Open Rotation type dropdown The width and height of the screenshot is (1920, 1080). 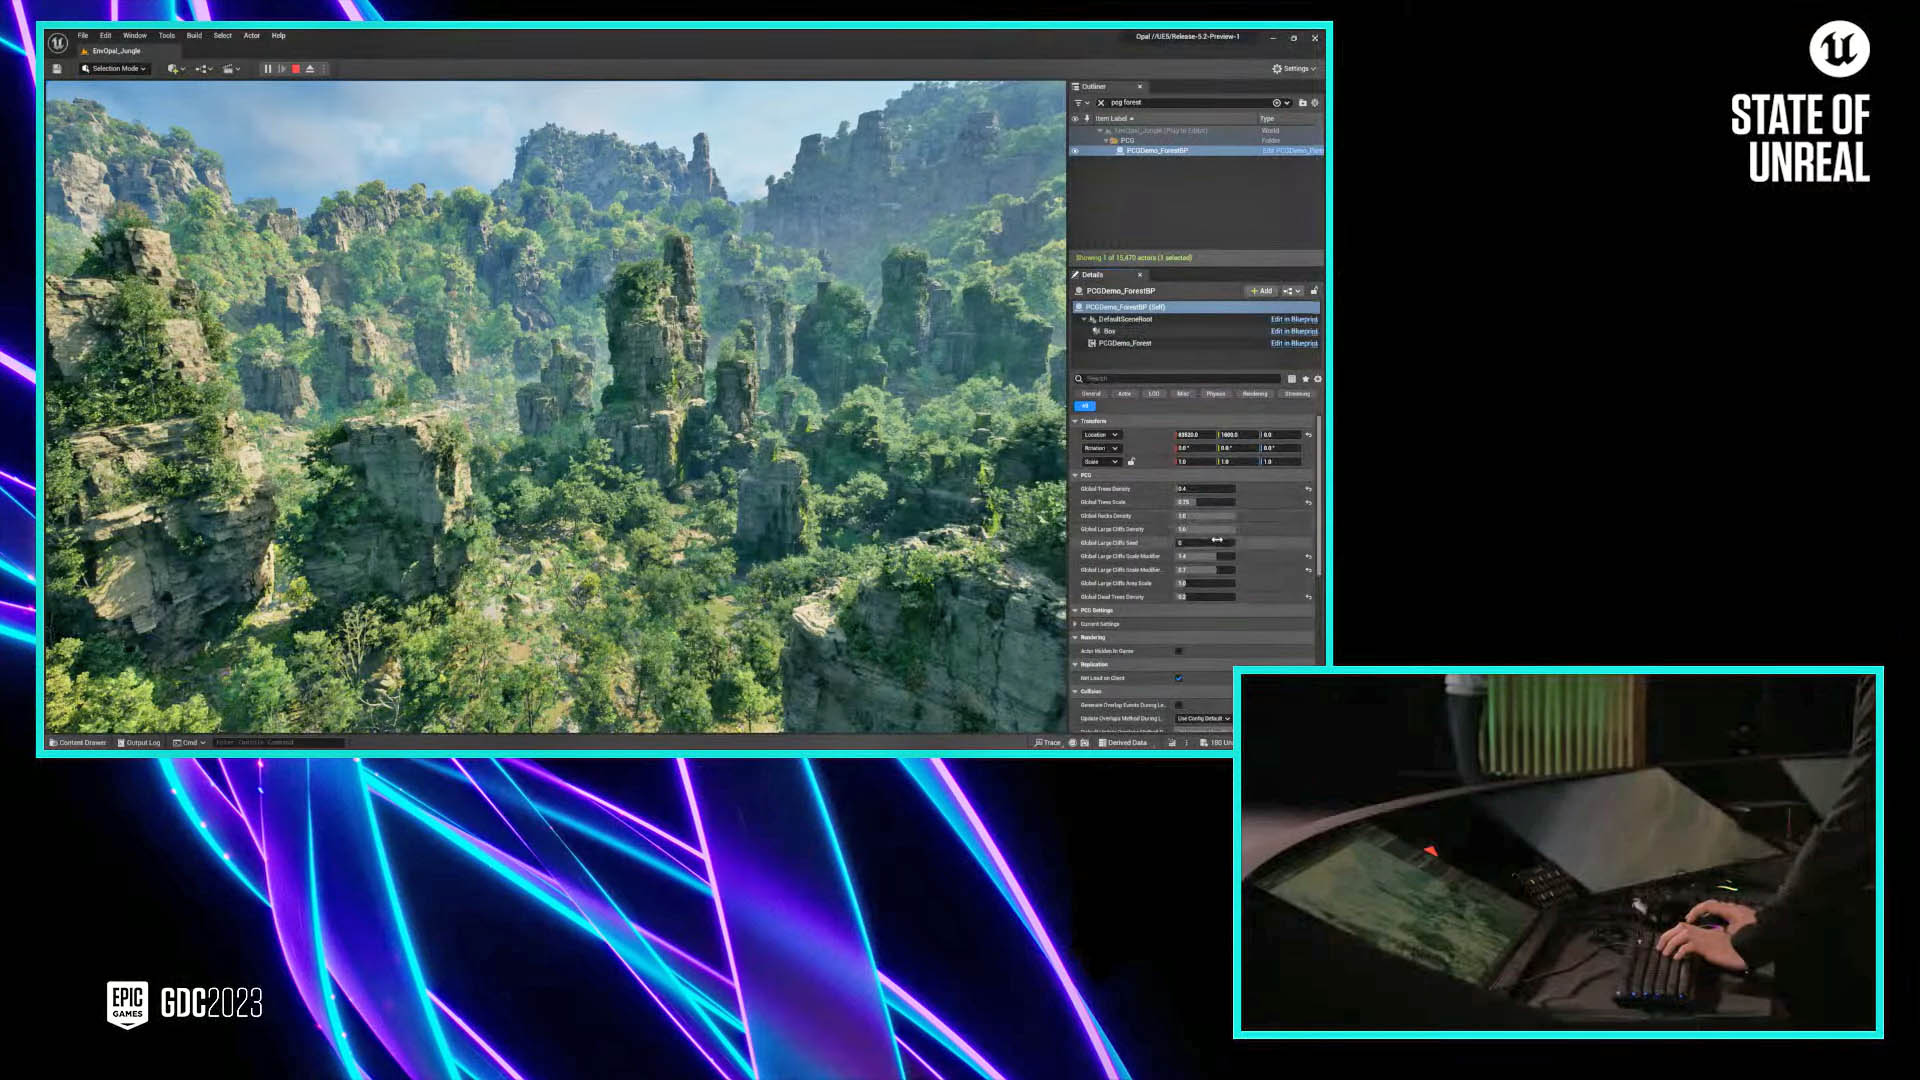click(1101, 448)
